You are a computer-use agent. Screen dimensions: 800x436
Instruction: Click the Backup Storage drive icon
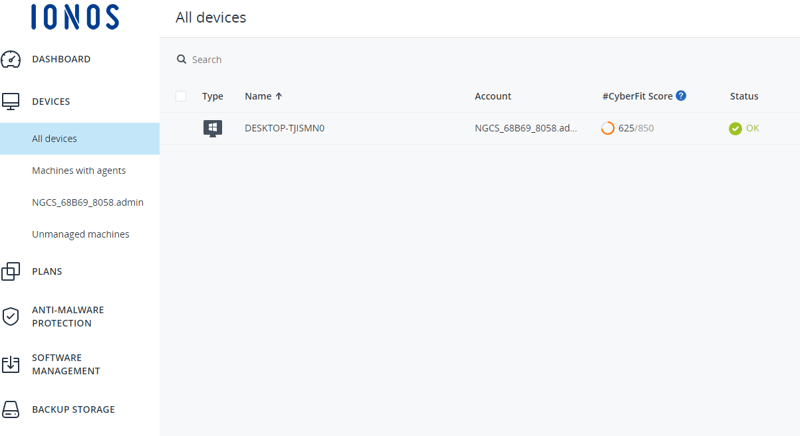coord(11,410)
